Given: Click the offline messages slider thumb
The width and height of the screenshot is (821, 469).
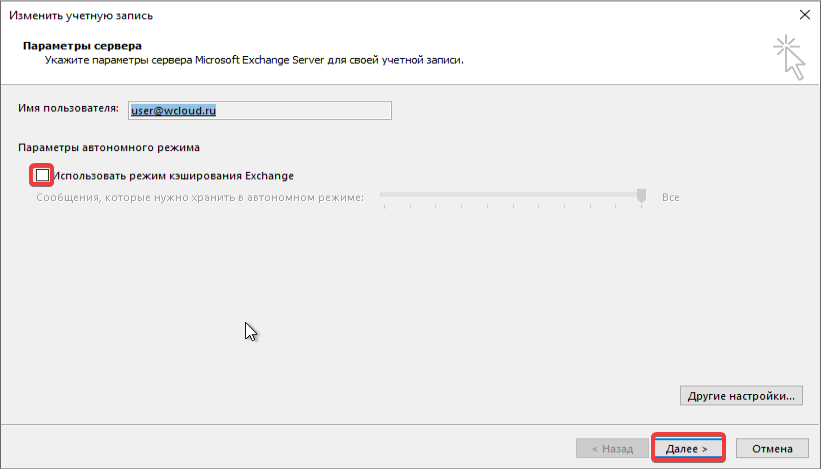Looking at the screenshot, I should pos(642,196).
